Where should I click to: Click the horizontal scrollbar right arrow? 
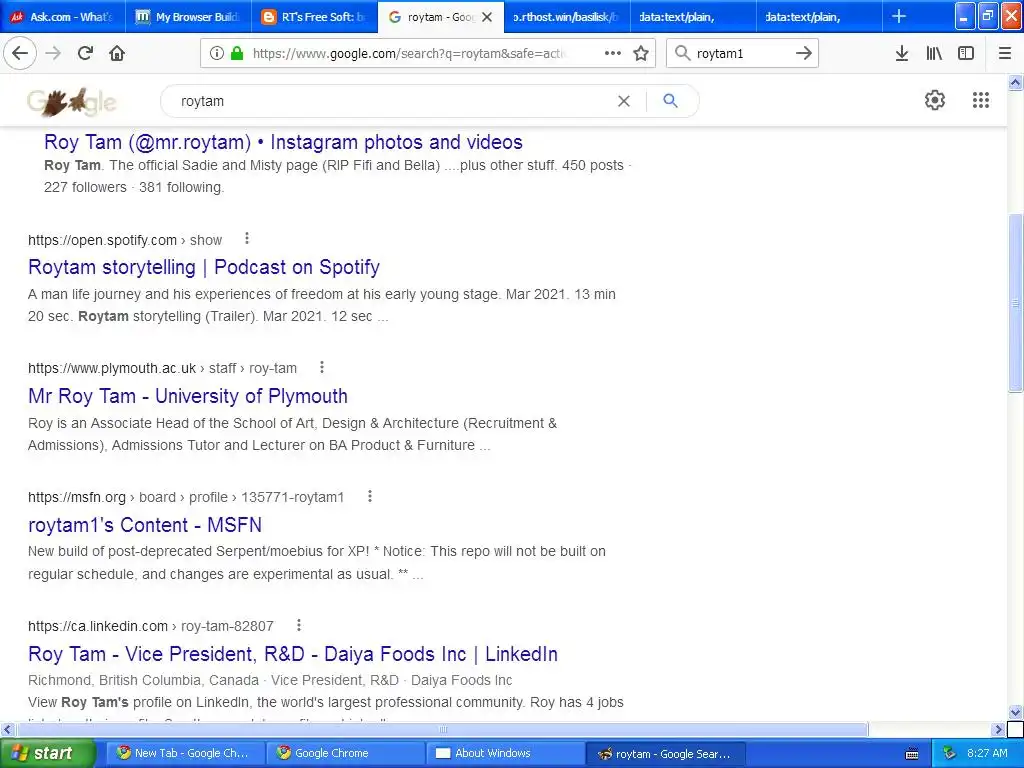tap(999, 729)
